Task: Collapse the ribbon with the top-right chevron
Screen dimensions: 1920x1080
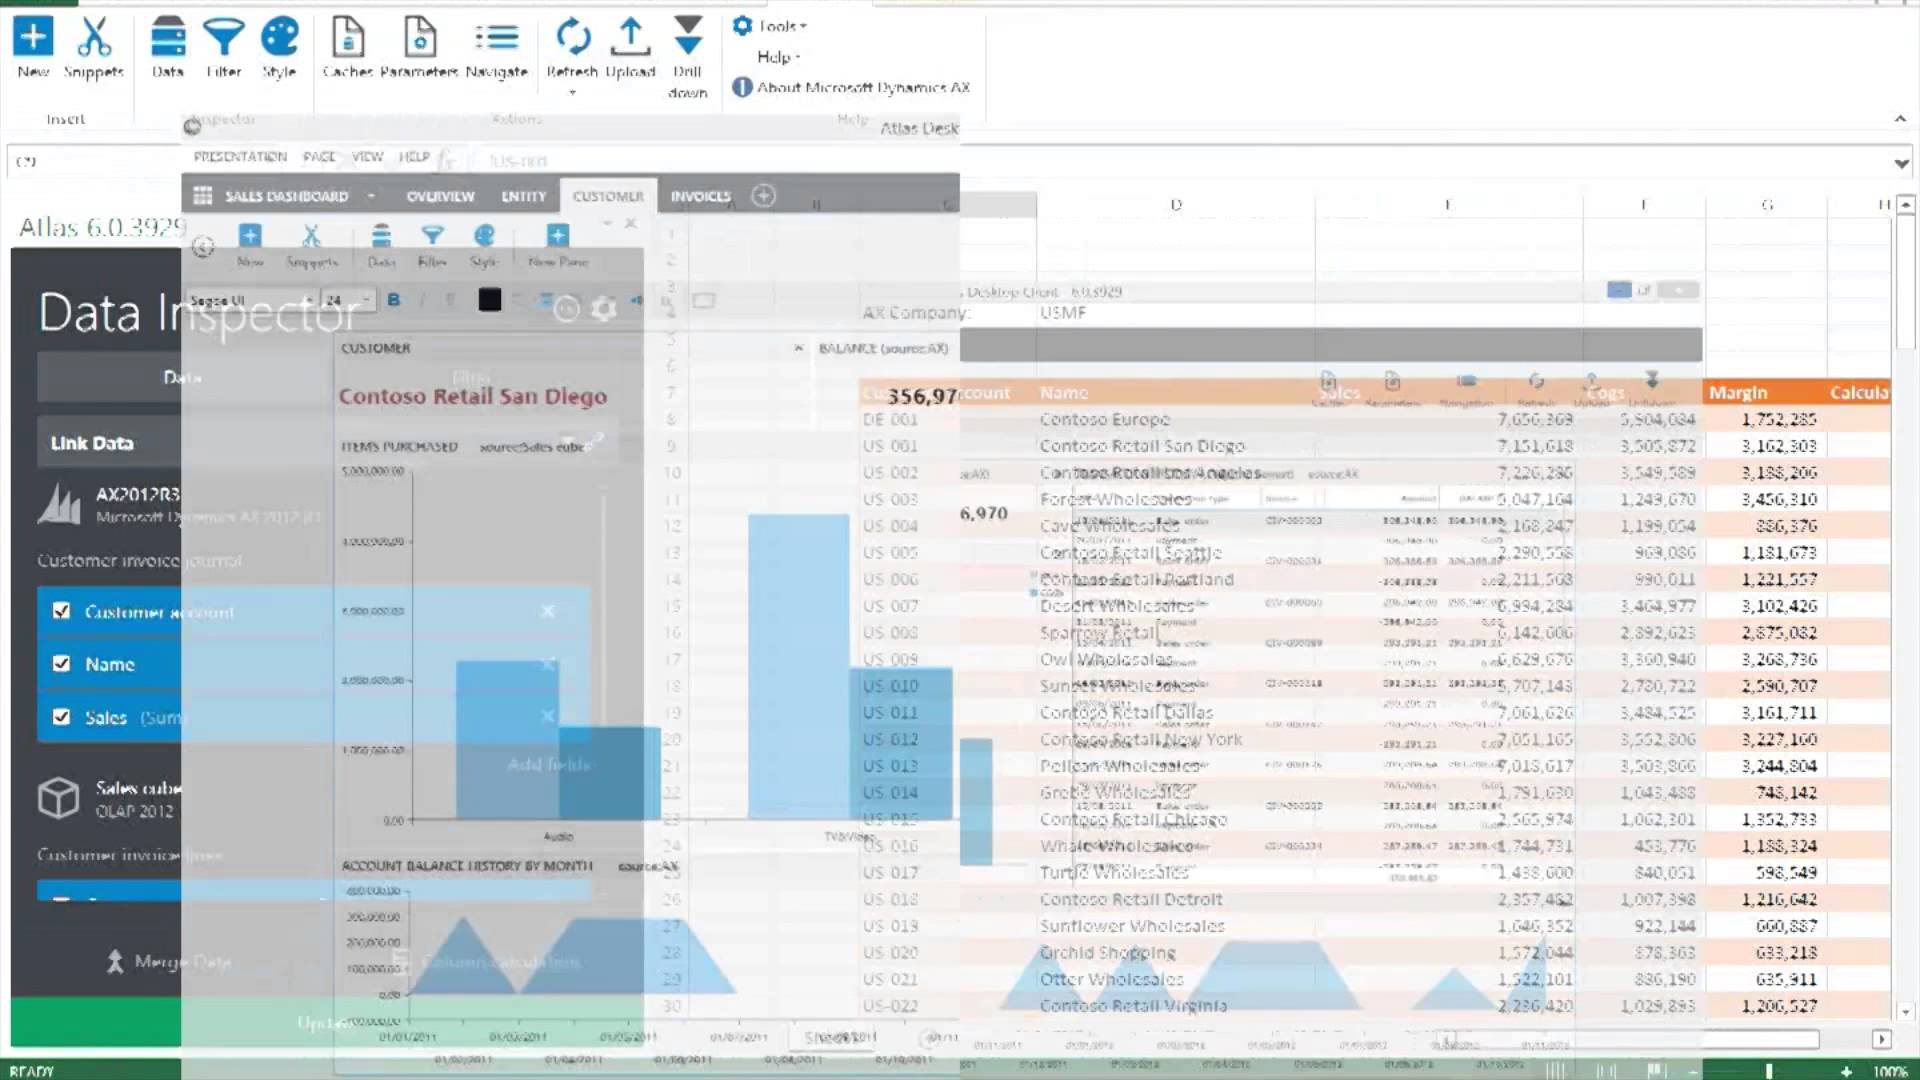Action: [1900, 119]
